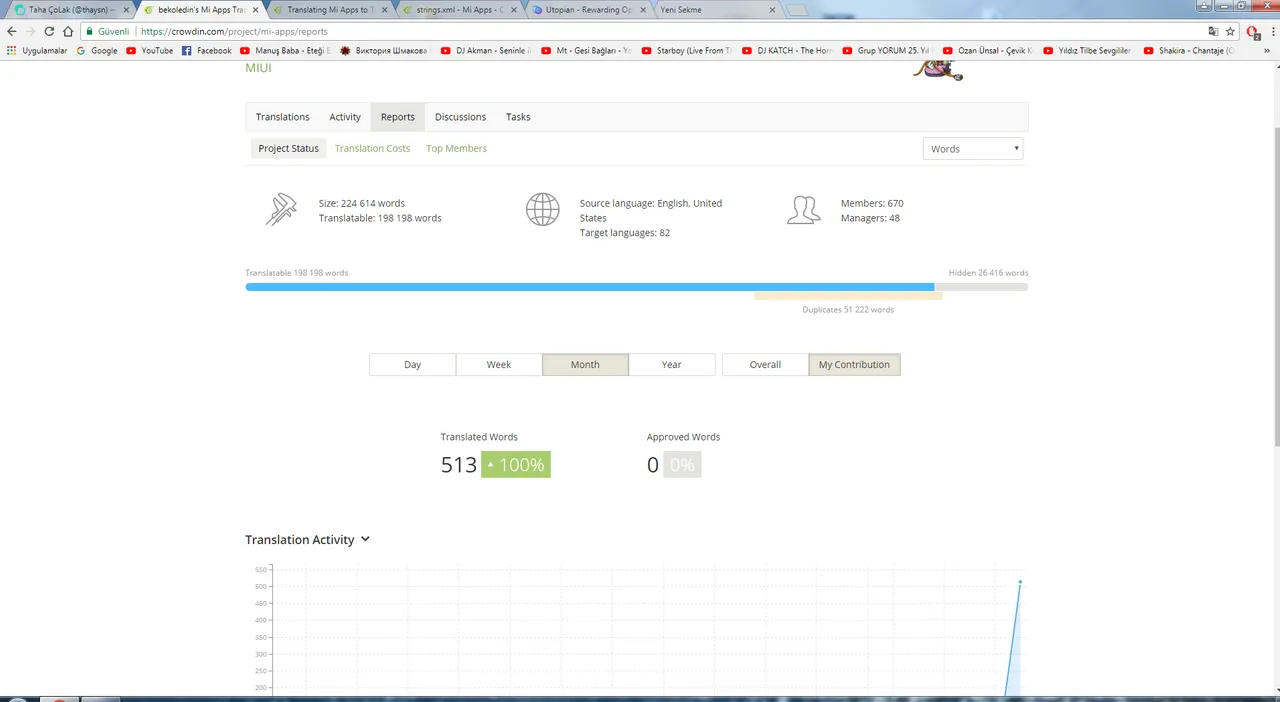Screen dimensions: 1280x702
Task: Click the chart peak data point
Action: [1020, 582]
